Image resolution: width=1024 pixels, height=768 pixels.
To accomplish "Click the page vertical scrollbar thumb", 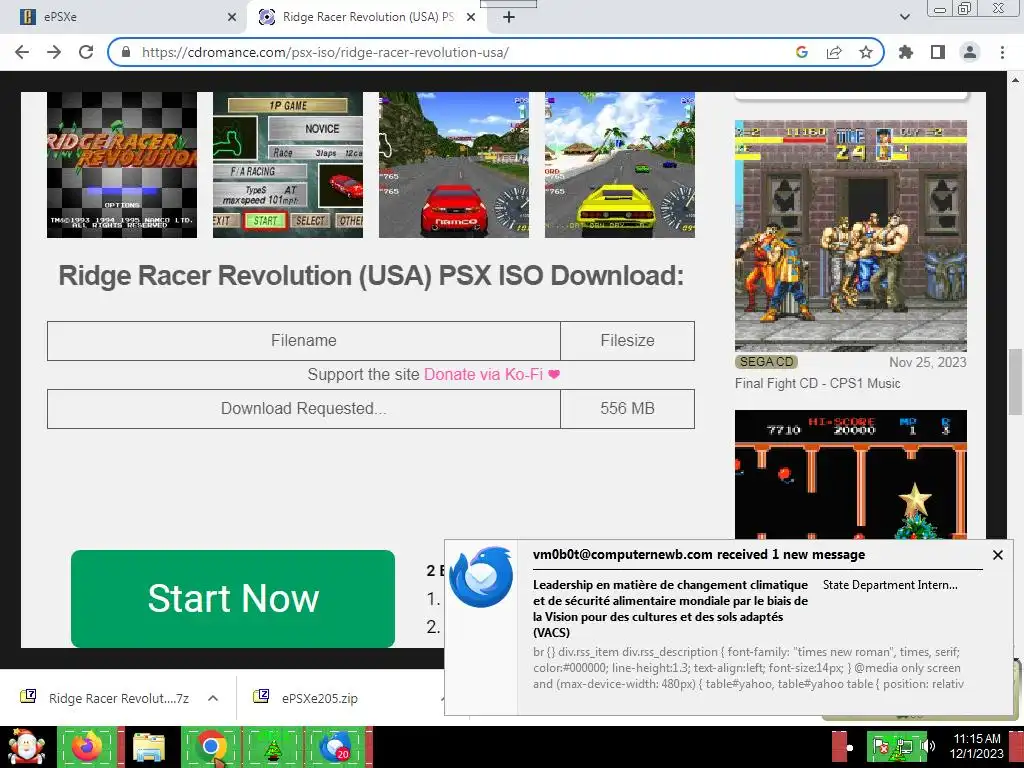I will [x=1015, y=382].
